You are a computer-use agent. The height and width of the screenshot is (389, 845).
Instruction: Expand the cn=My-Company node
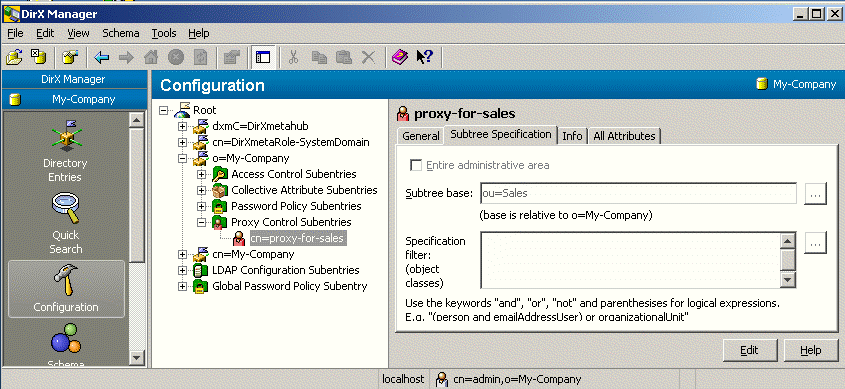tap(182, 254)
